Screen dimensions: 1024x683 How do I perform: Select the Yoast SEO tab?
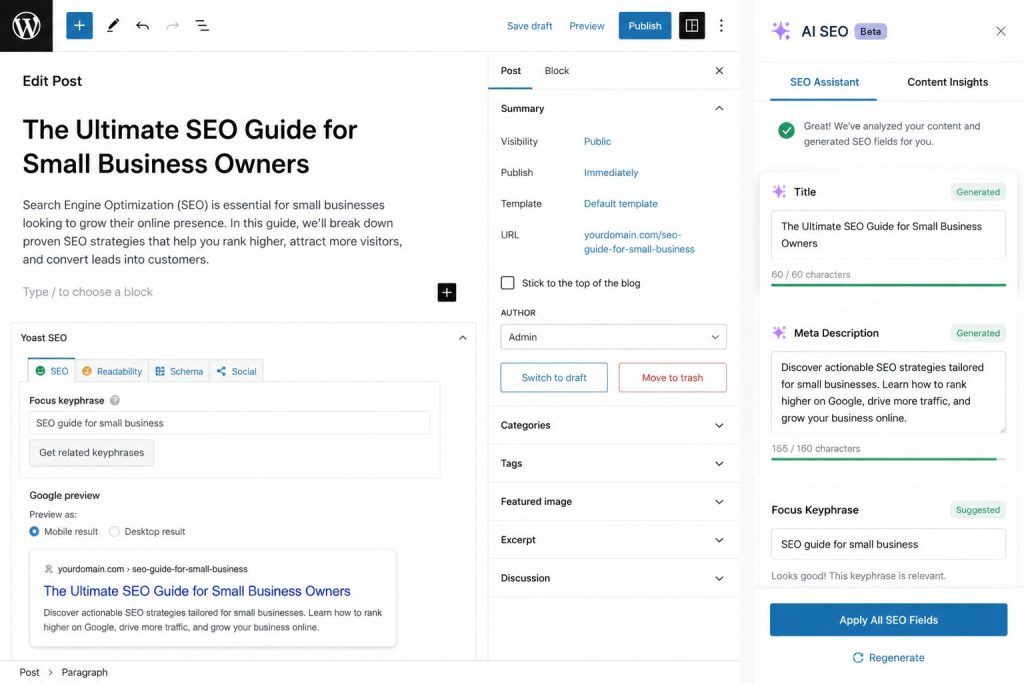[x=52, y=371]
